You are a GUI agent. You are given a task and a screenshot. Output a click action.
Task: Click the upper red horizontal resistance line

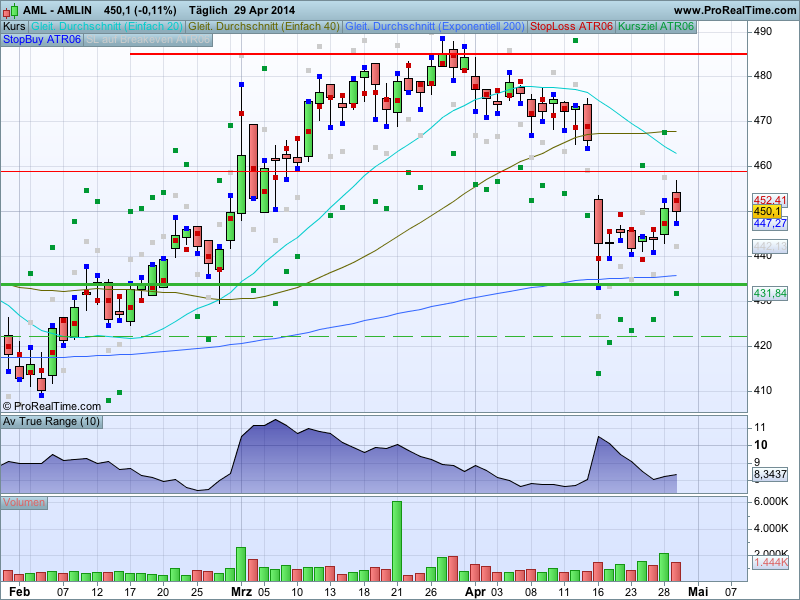(438, 54)
